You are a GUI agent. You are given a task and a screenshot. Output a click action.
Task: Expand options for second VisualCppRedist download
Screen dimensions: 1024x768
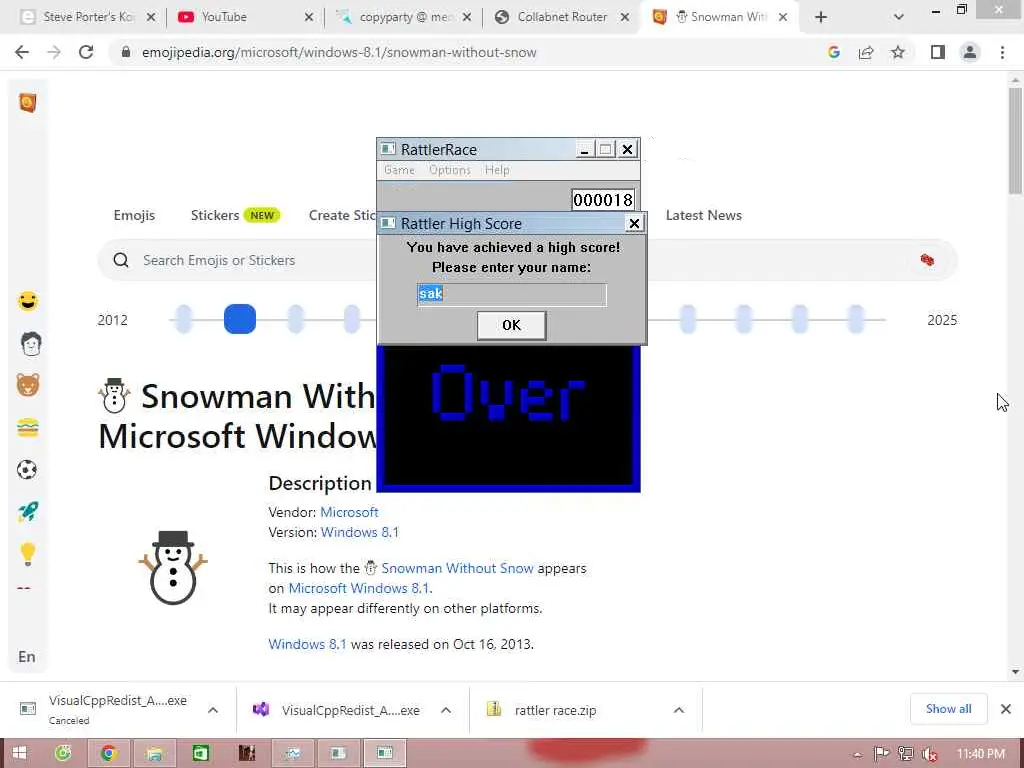pyautogui.click(x=446, y=710)
